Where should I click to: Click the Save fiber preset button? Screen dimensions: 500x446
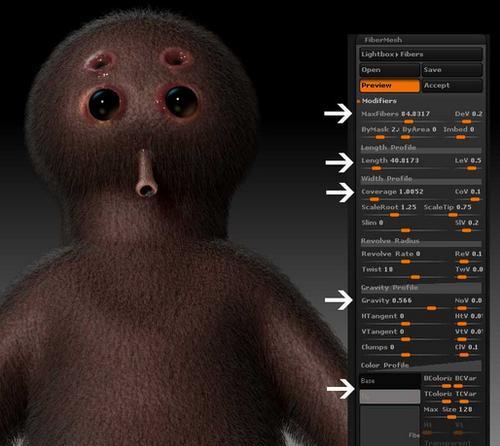(x=452, y=70)
